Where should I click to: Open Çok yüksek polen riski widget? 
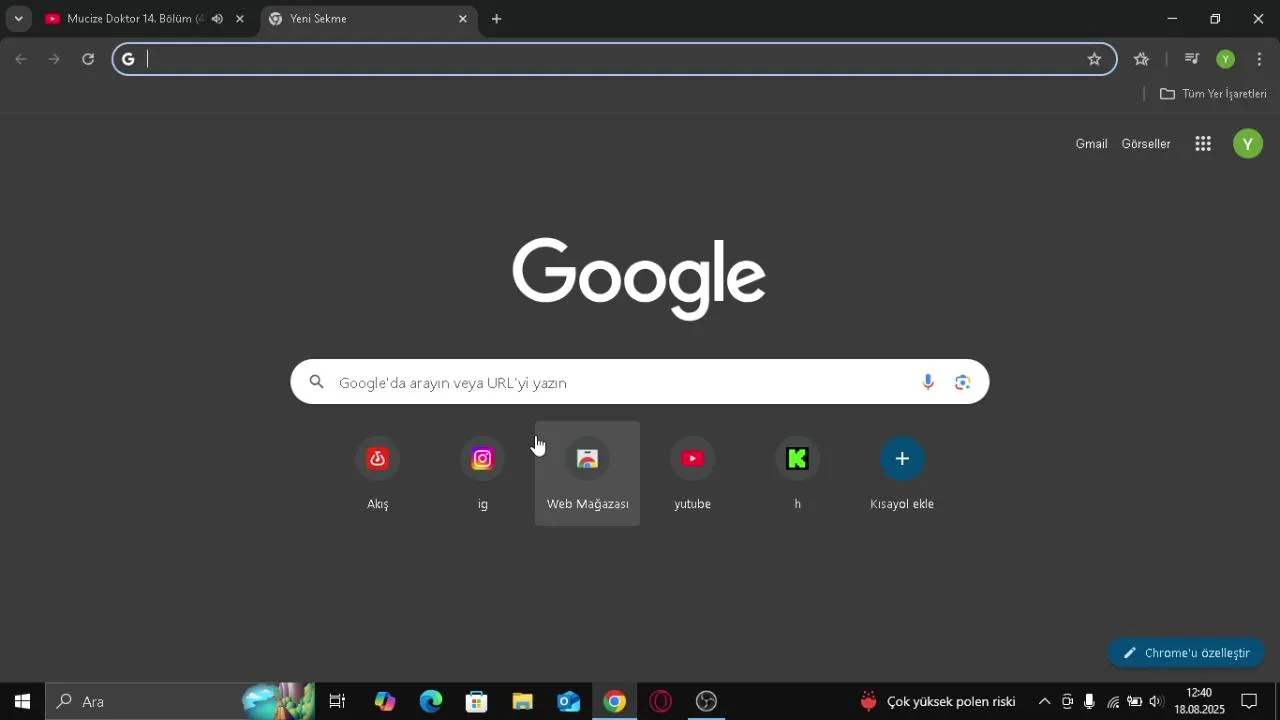[x=938, y=702]
